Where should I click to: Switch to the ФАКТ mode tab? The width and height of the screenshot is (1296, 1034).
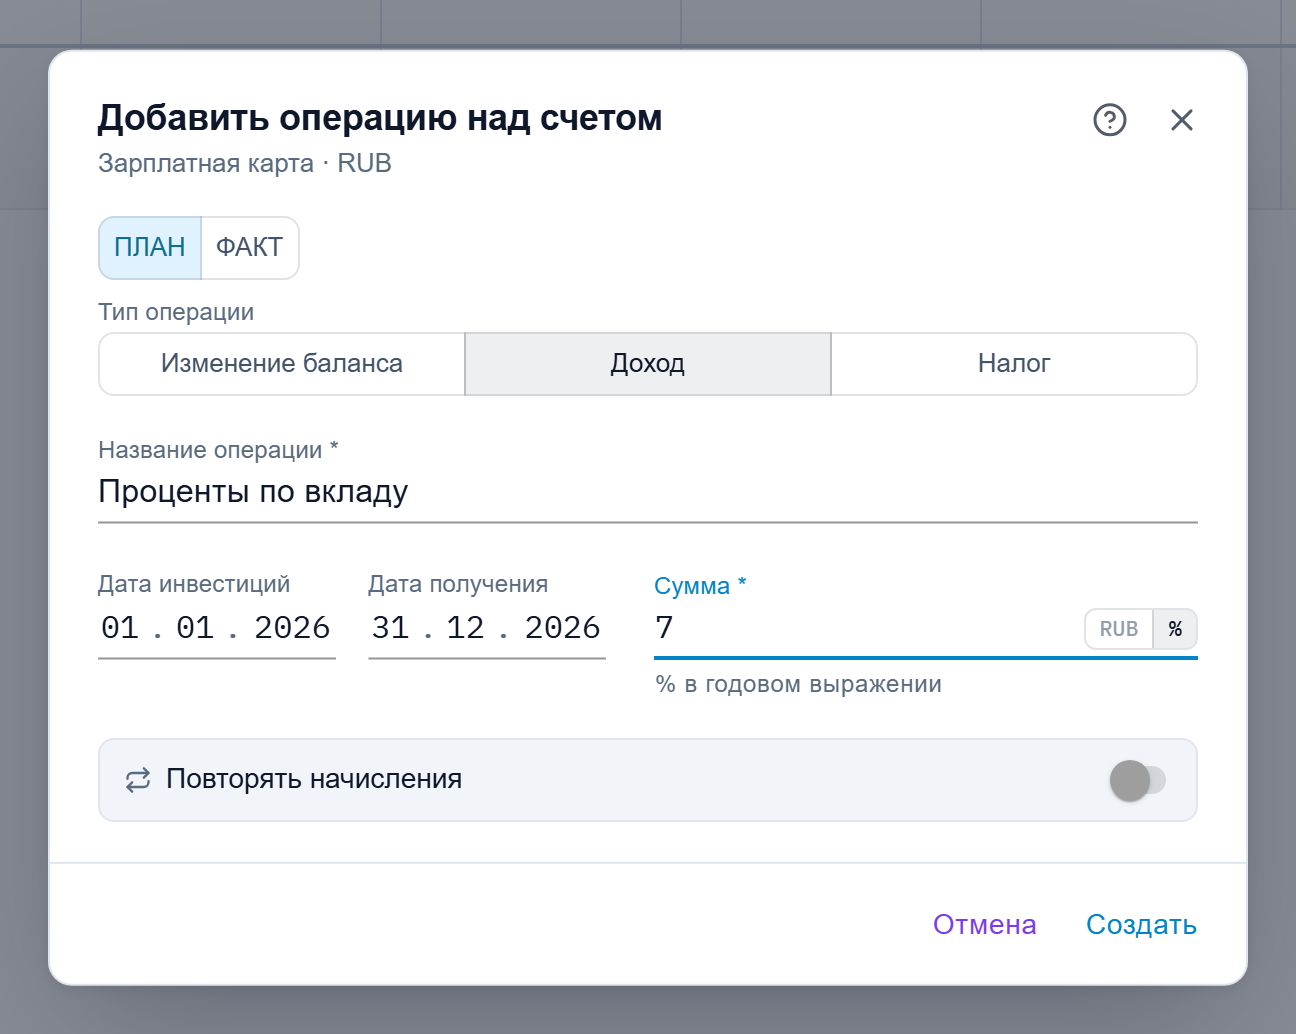[250, 247]
